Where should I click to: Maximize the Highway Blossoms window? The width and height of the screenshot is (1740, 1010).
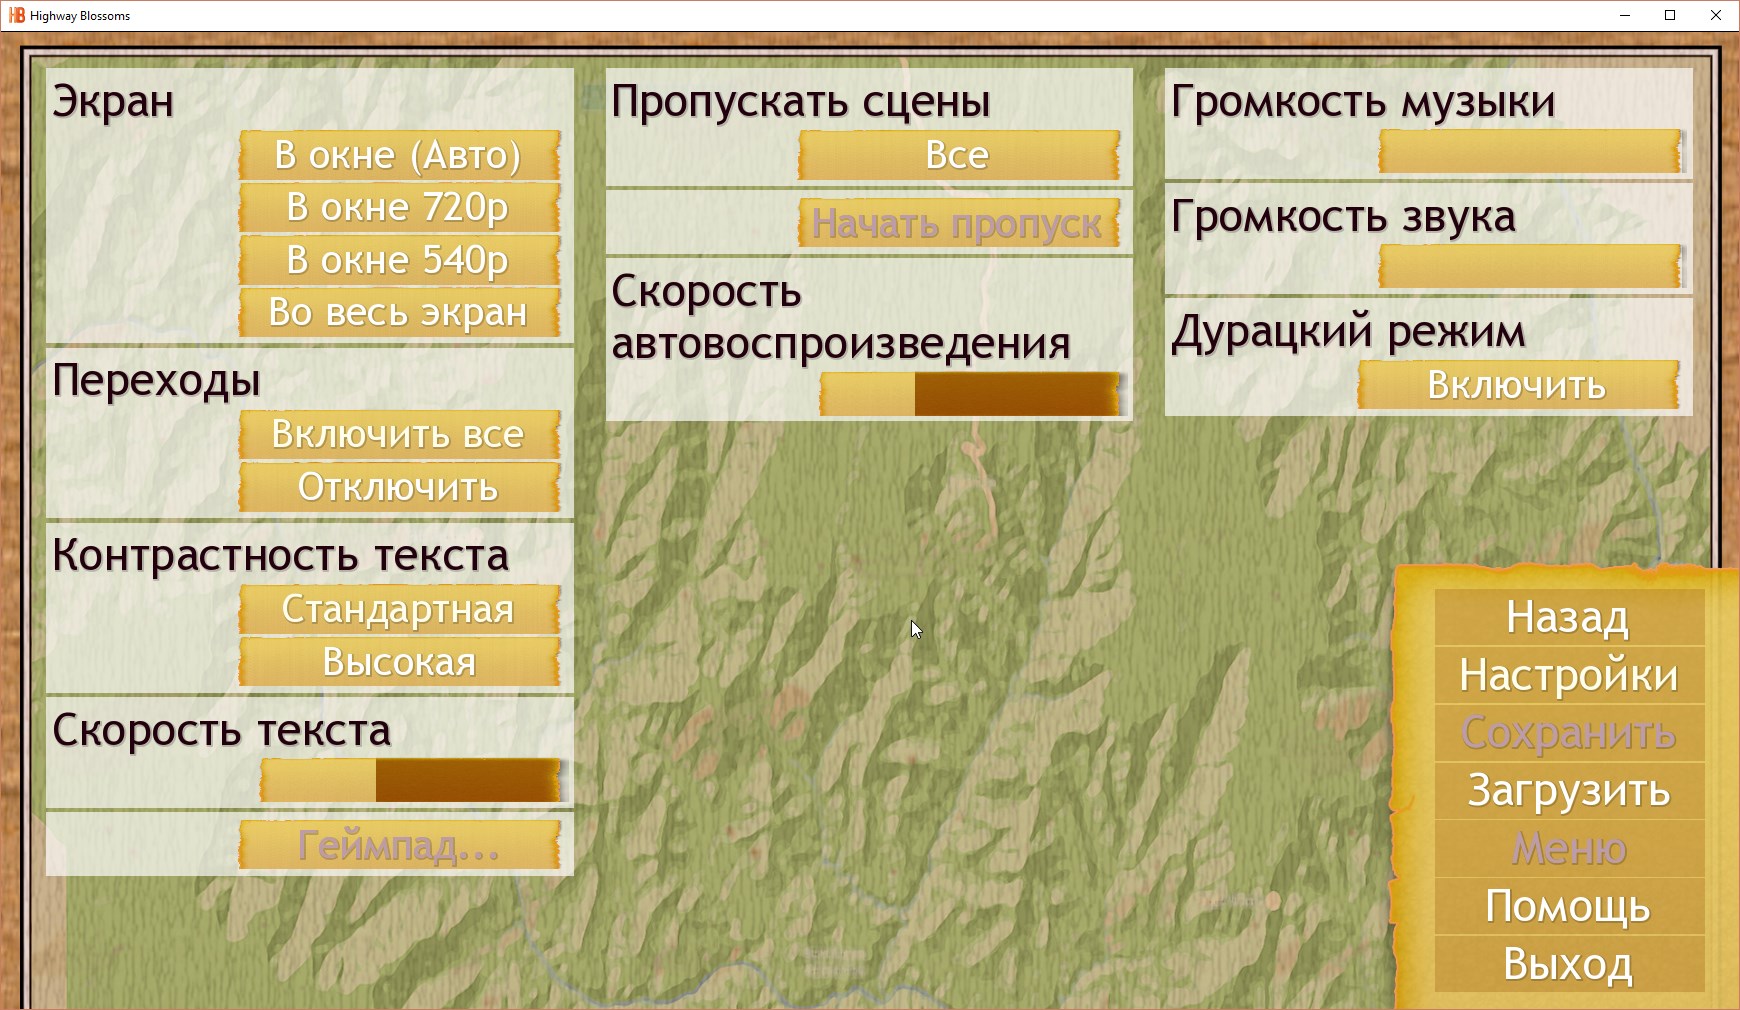(1669, 15)
